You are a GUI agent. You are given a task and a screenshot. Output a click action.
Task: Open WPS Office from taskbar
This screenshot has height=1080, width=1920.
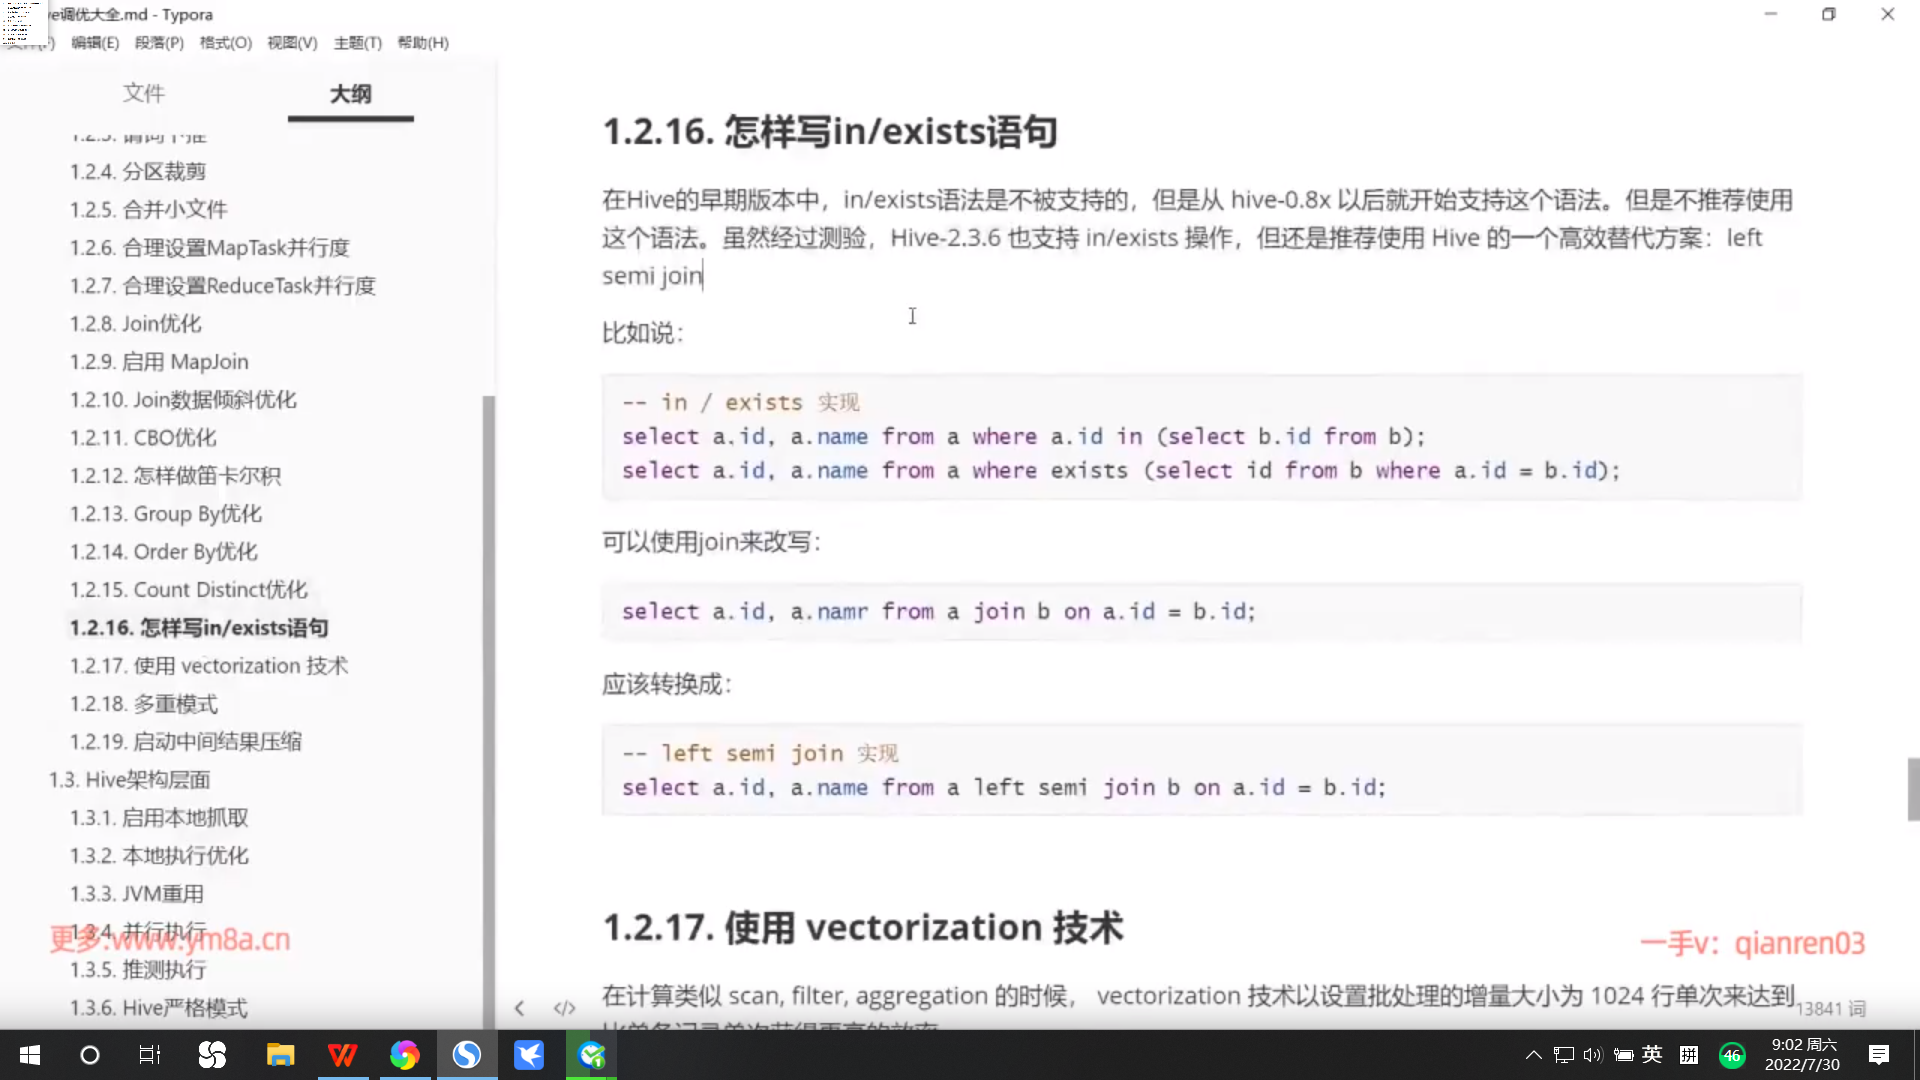tap(342, 1055)
